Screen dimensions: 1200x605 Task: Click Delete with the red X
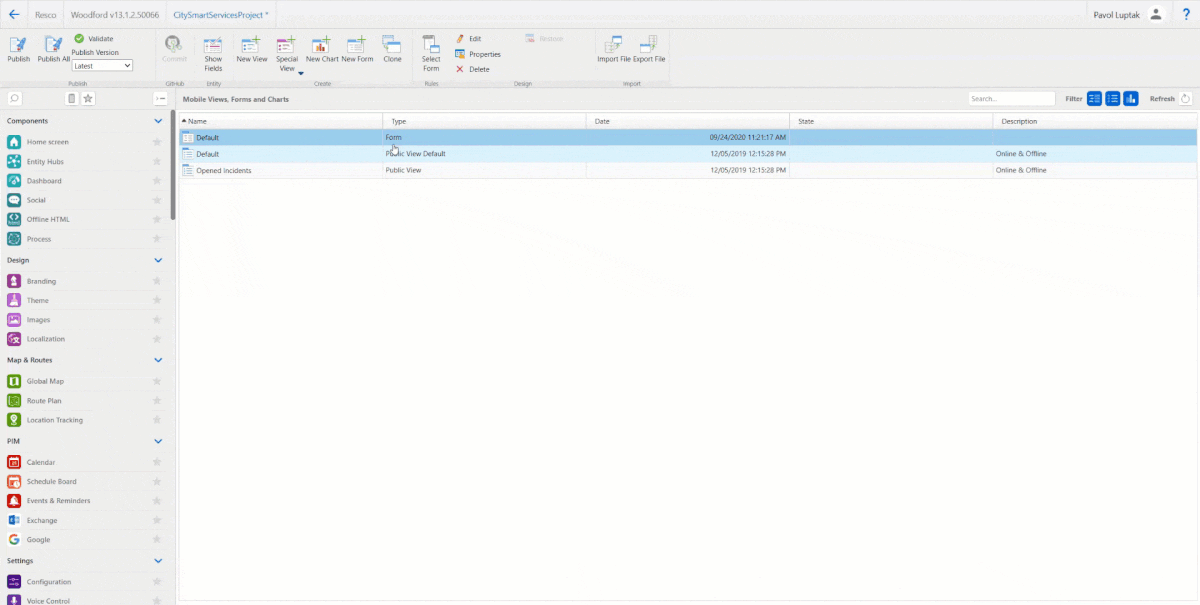[473, 69]
